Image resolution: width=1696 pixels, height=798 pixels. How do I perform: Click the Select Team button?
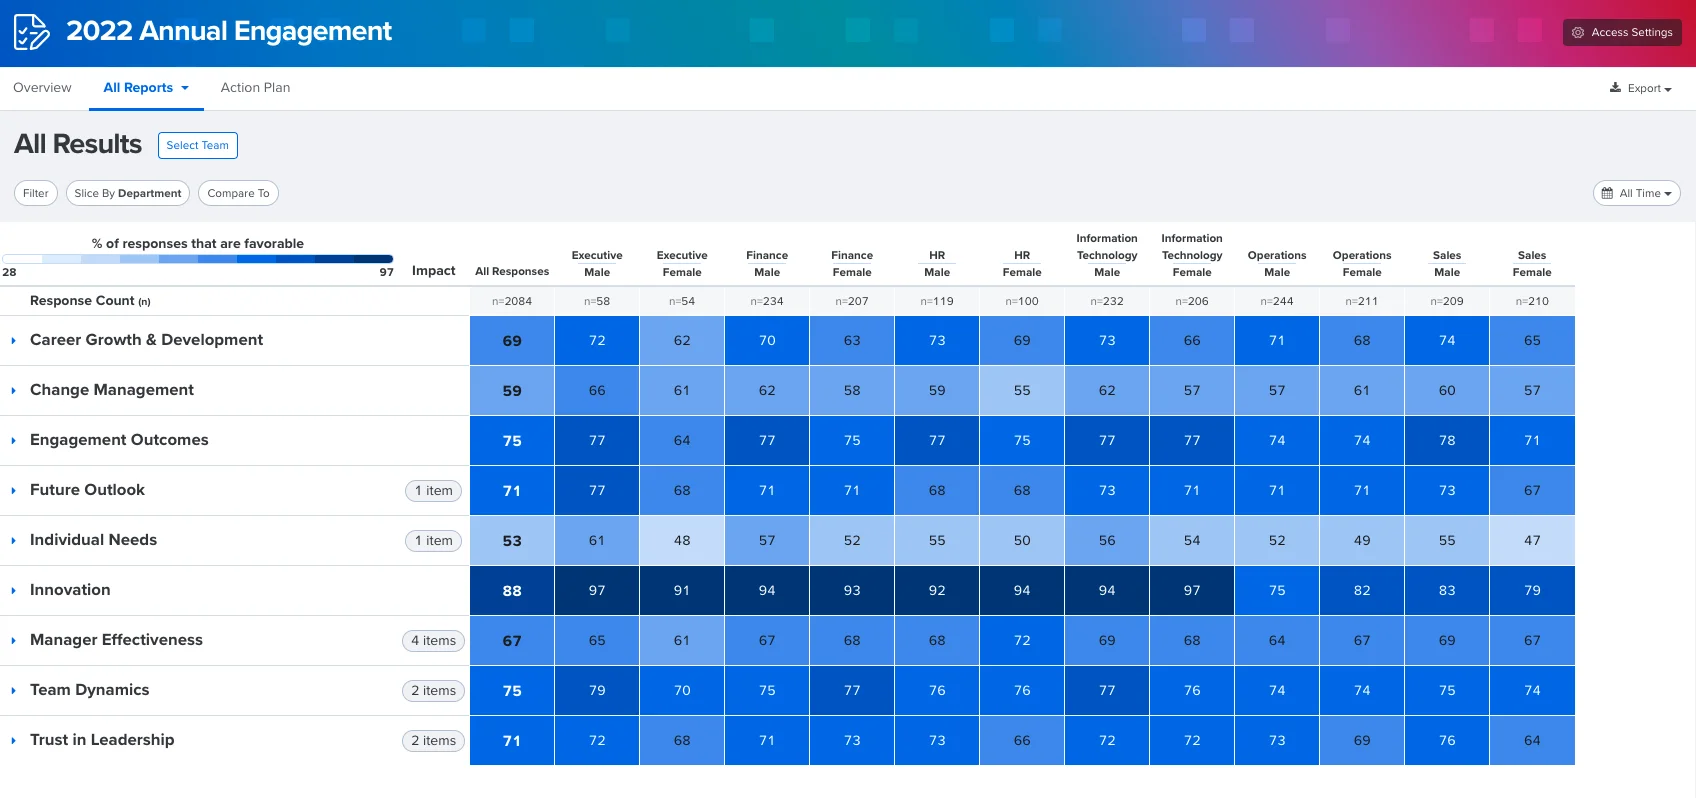point(197,145)
